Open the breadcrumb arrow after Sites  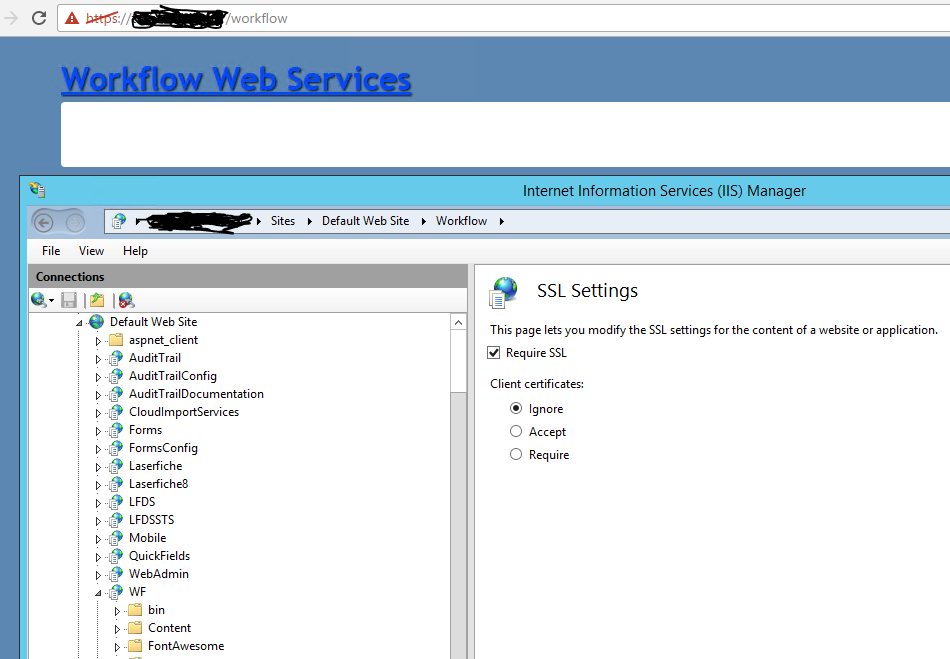[x=310, y=222]
